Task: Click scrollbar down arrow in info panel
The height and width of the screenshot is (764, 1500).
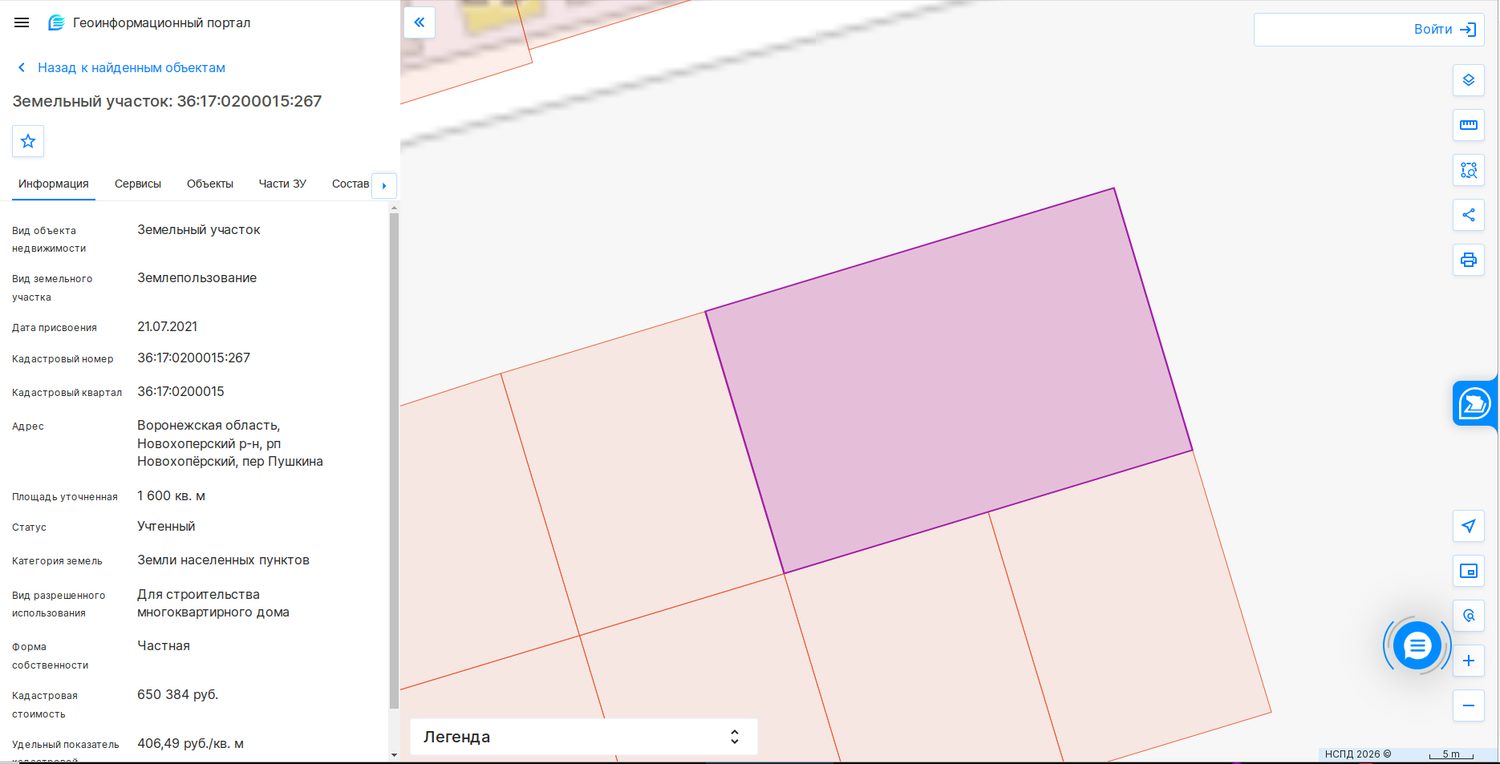Action: (394, 755)
